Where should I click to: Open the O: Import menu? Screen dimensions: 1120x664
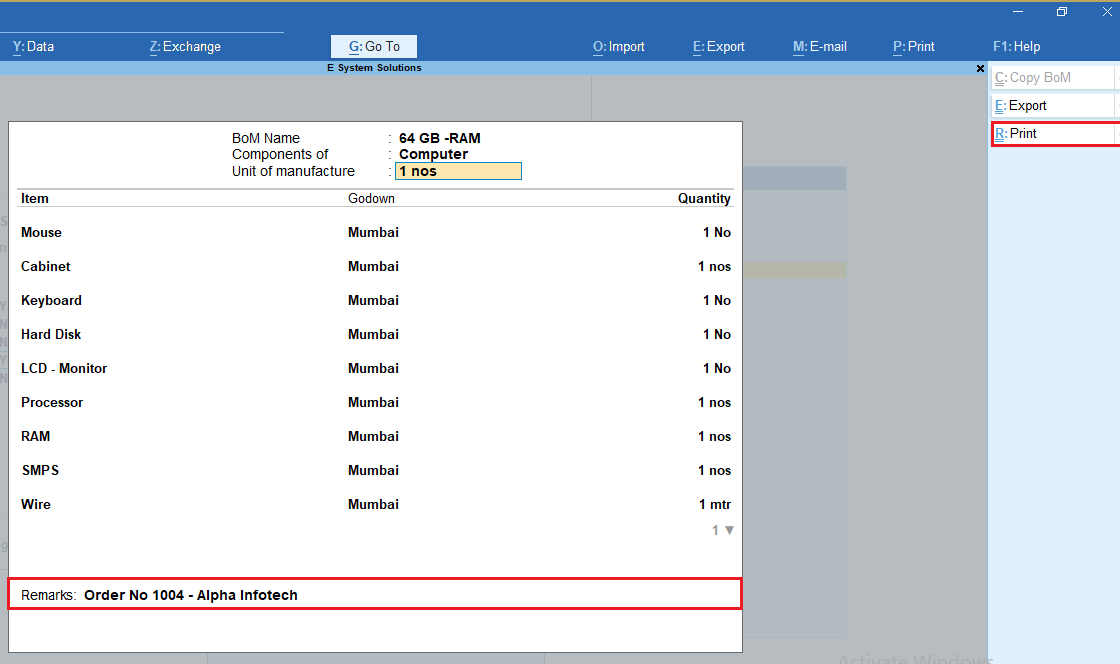click(618, 46)
